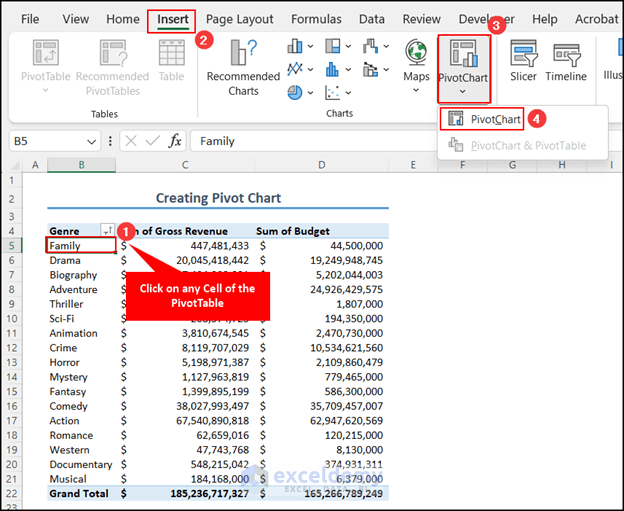Insert line or area chart icon

(295, 69)
